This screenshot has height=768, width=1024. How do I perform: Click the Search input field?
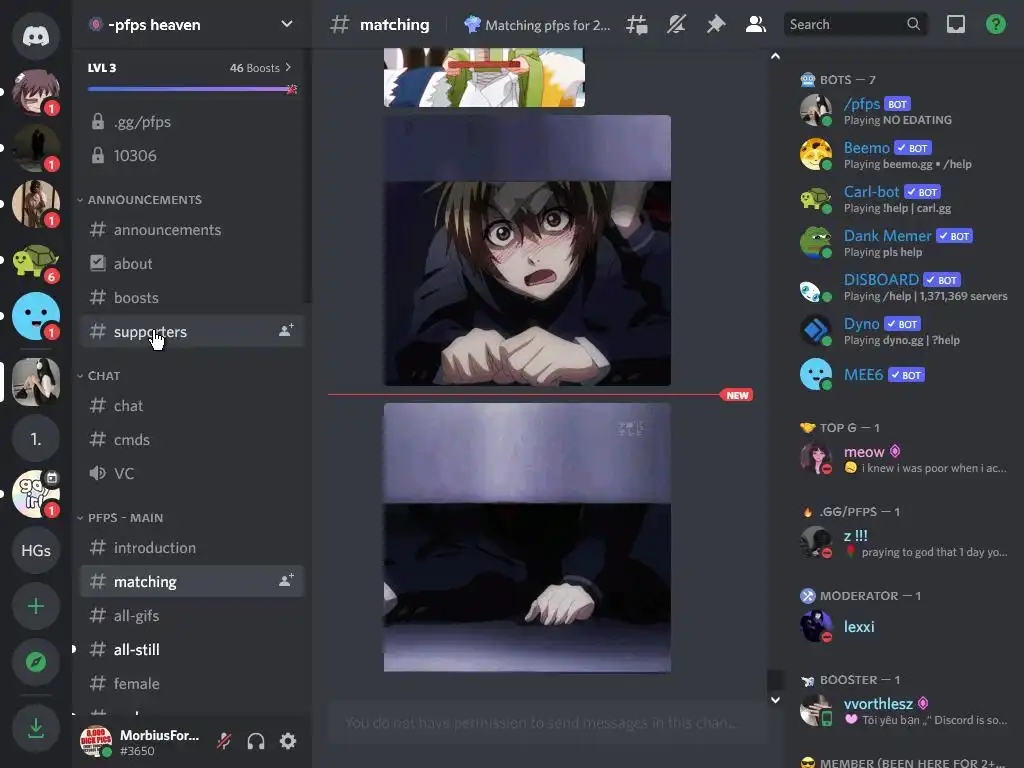coord(854,25)
